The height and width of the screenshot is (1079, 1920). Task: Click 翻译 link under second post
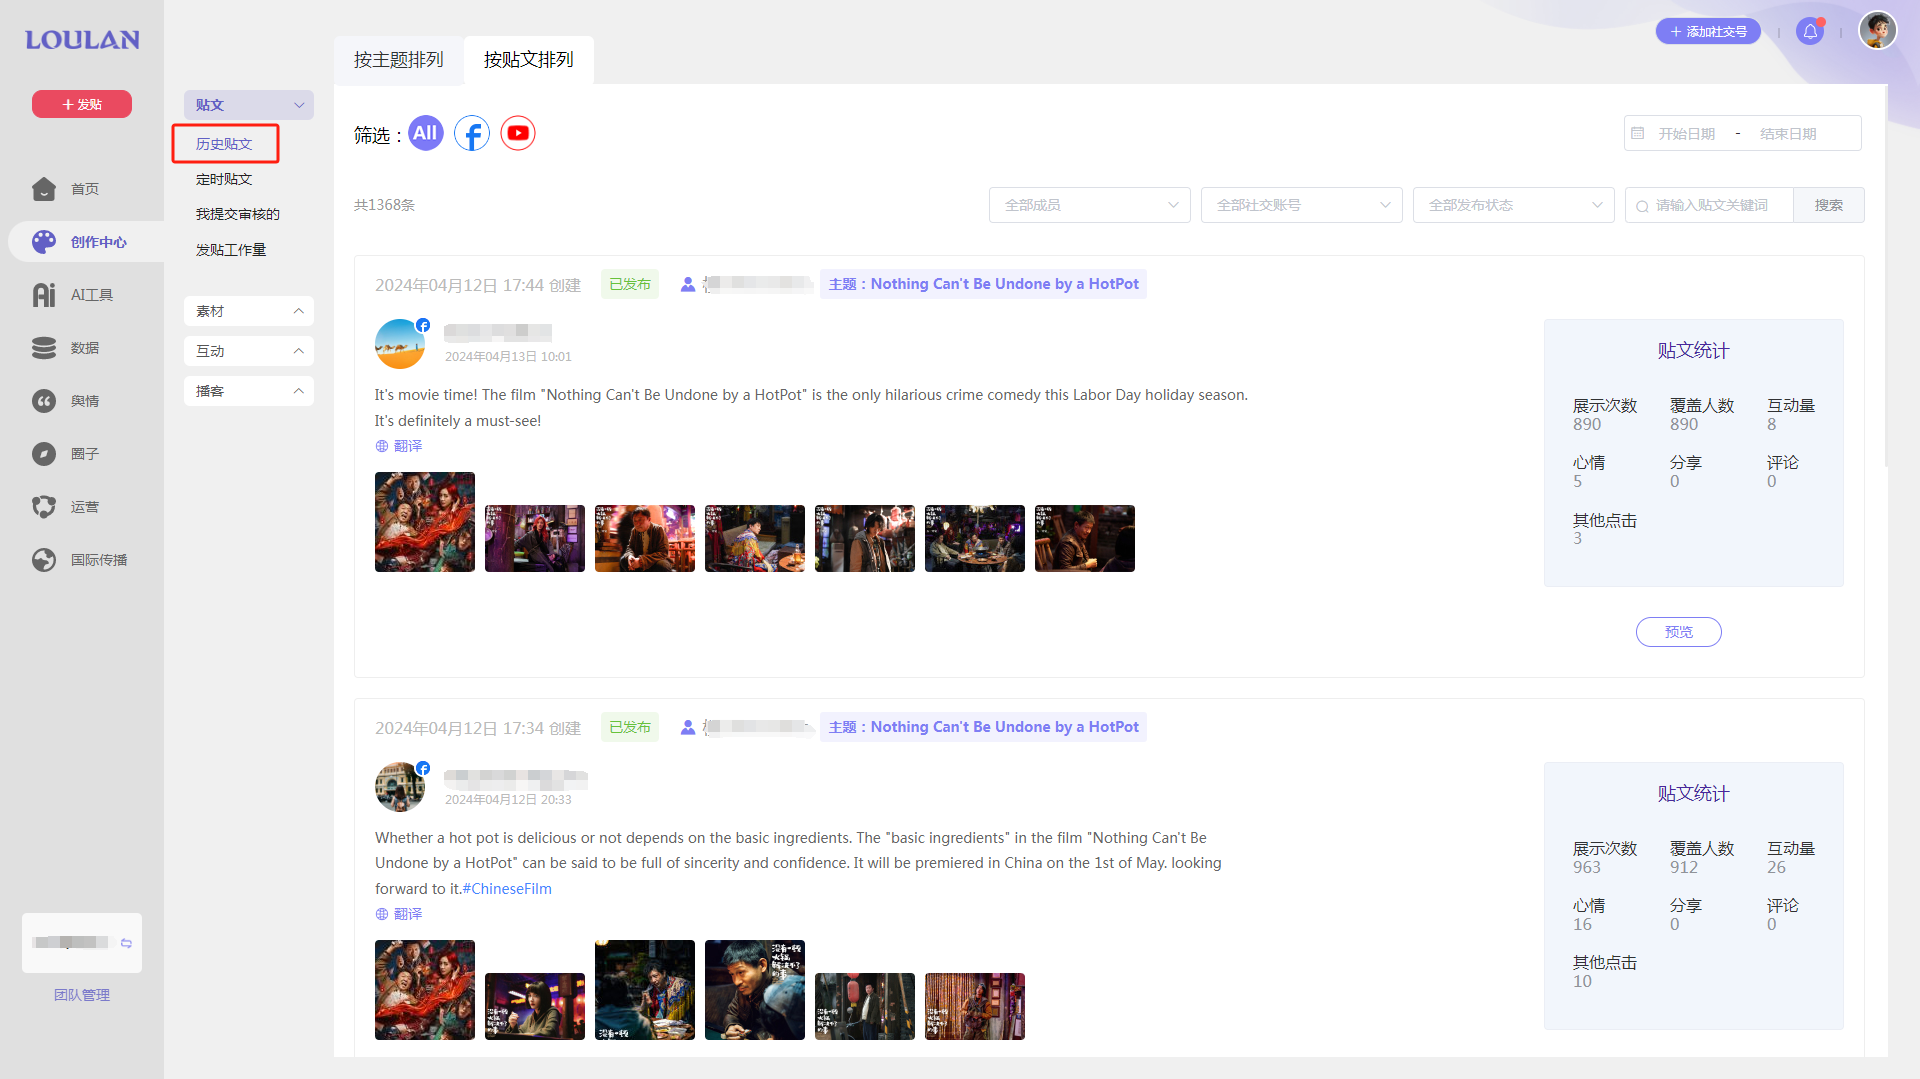[408, 914]
